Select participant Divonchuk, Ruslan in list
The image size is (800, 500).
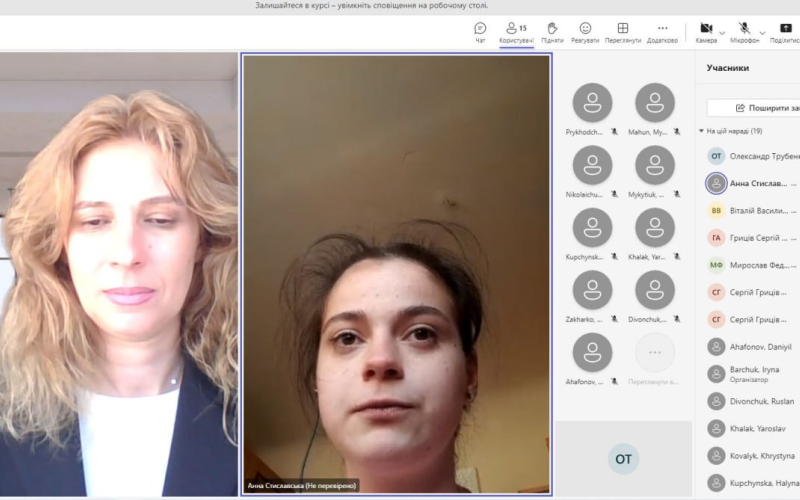pyautogui.click(x=753, y=401)
